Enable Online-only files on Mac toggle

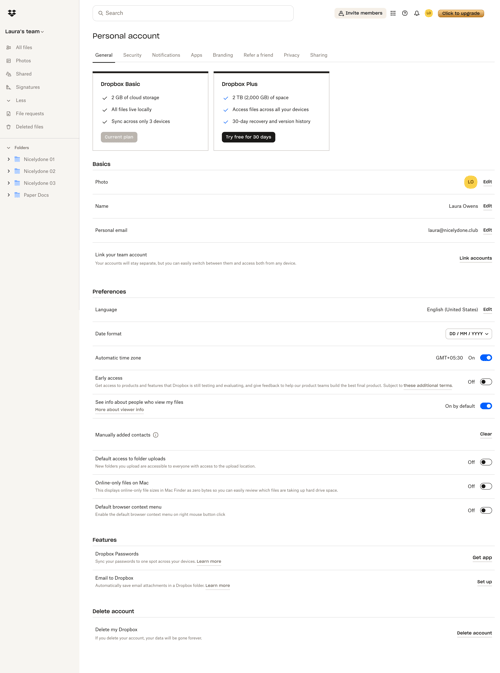coord(486,486)
